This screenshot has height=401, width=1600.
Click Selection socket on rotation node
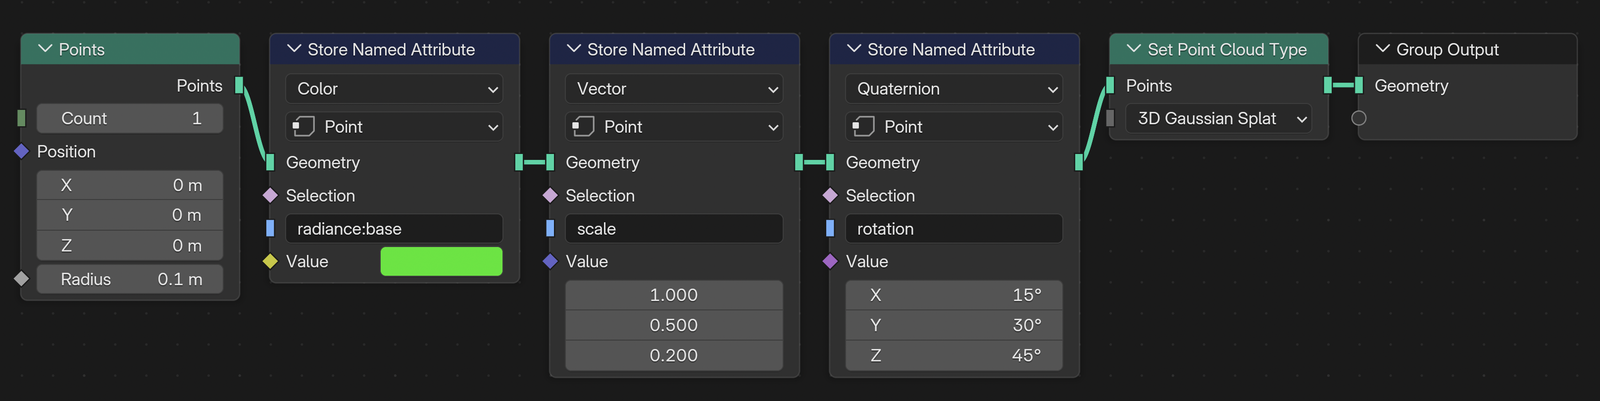tap(830, 196)
